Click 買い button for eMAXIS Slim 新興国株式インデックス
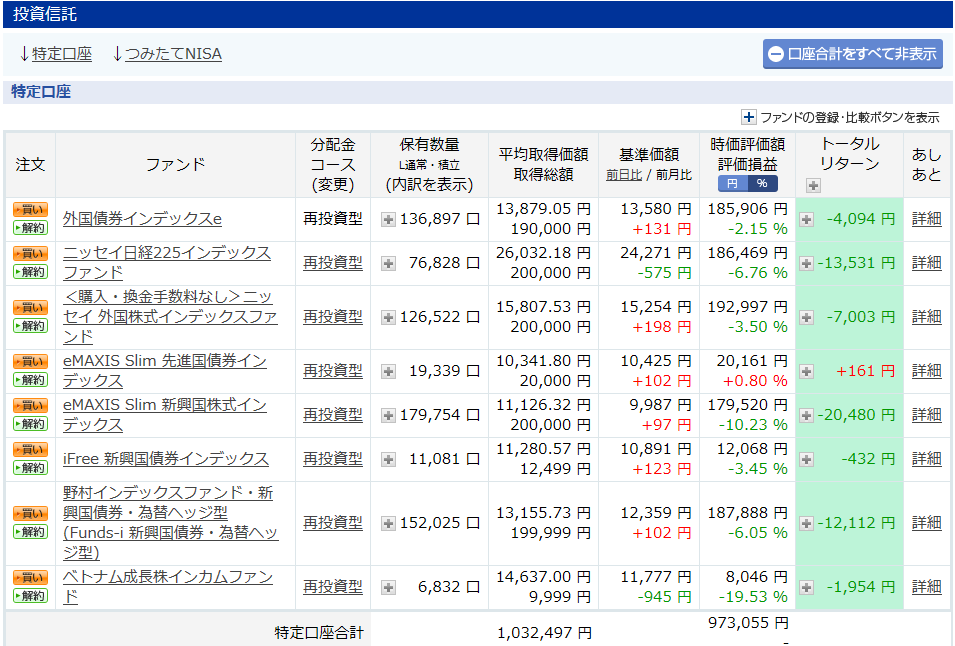The width and height of the screenshot is (955, 646). pos(30,406)
